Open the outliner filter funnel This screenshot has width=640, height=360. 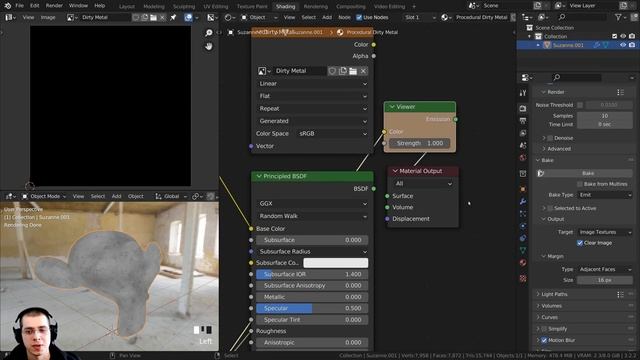pos(618,17)
